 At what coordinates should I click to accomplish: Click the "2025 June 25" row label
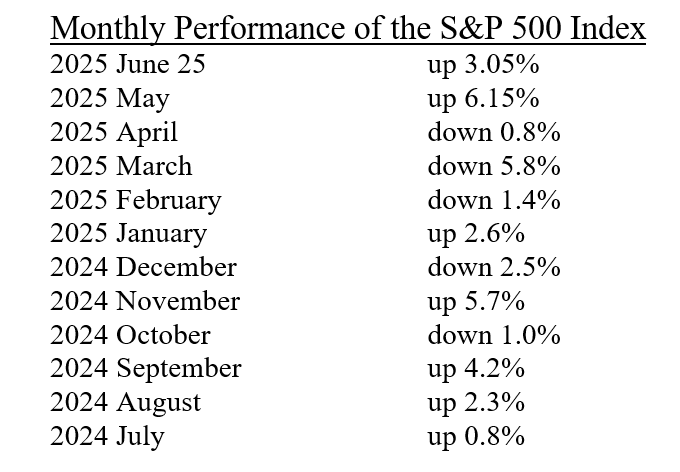(x=129, y=65)
